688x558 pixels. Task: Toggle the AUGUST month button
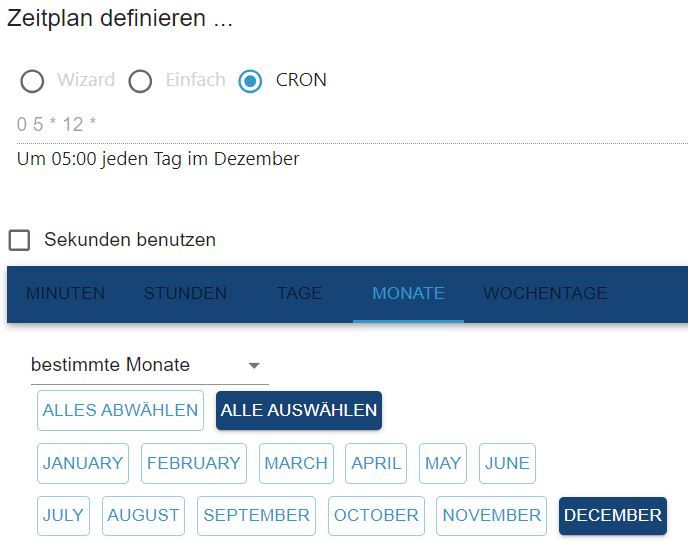(x=143, y=516)
